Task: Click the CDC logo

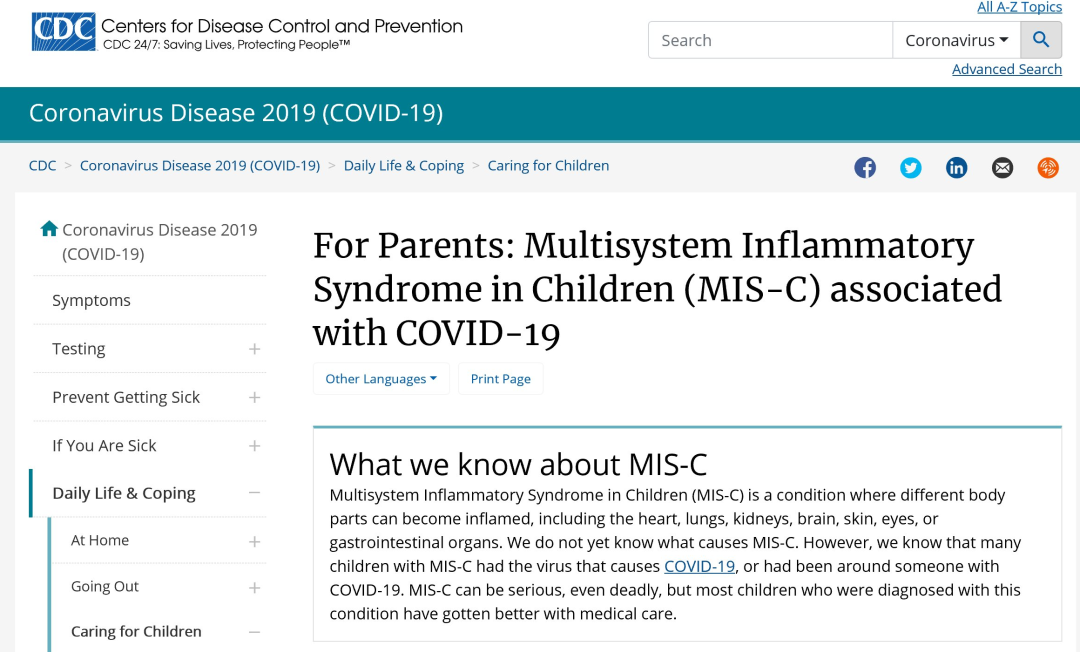Action: pos(63,32)
